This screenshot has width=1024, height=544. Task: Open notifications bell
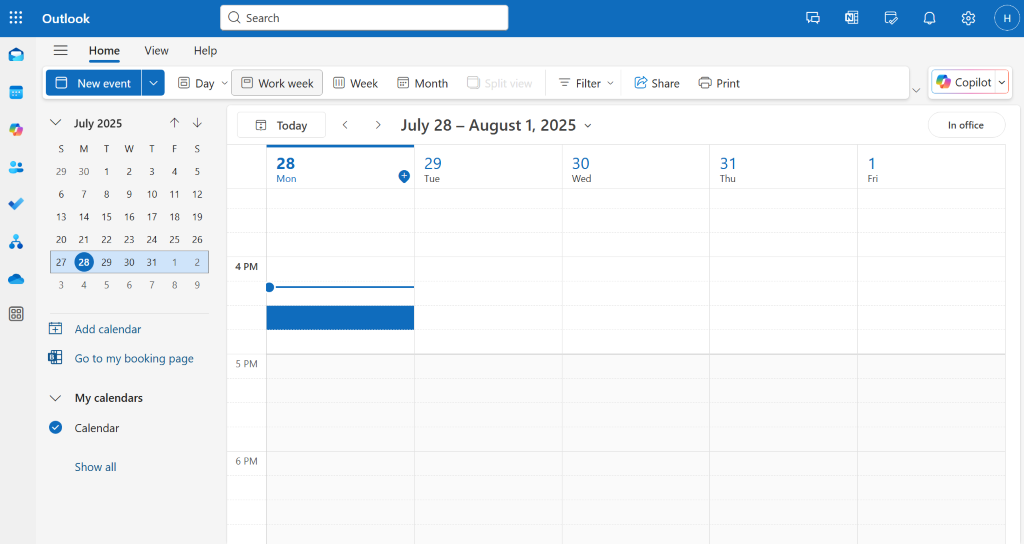pos(929,18)
